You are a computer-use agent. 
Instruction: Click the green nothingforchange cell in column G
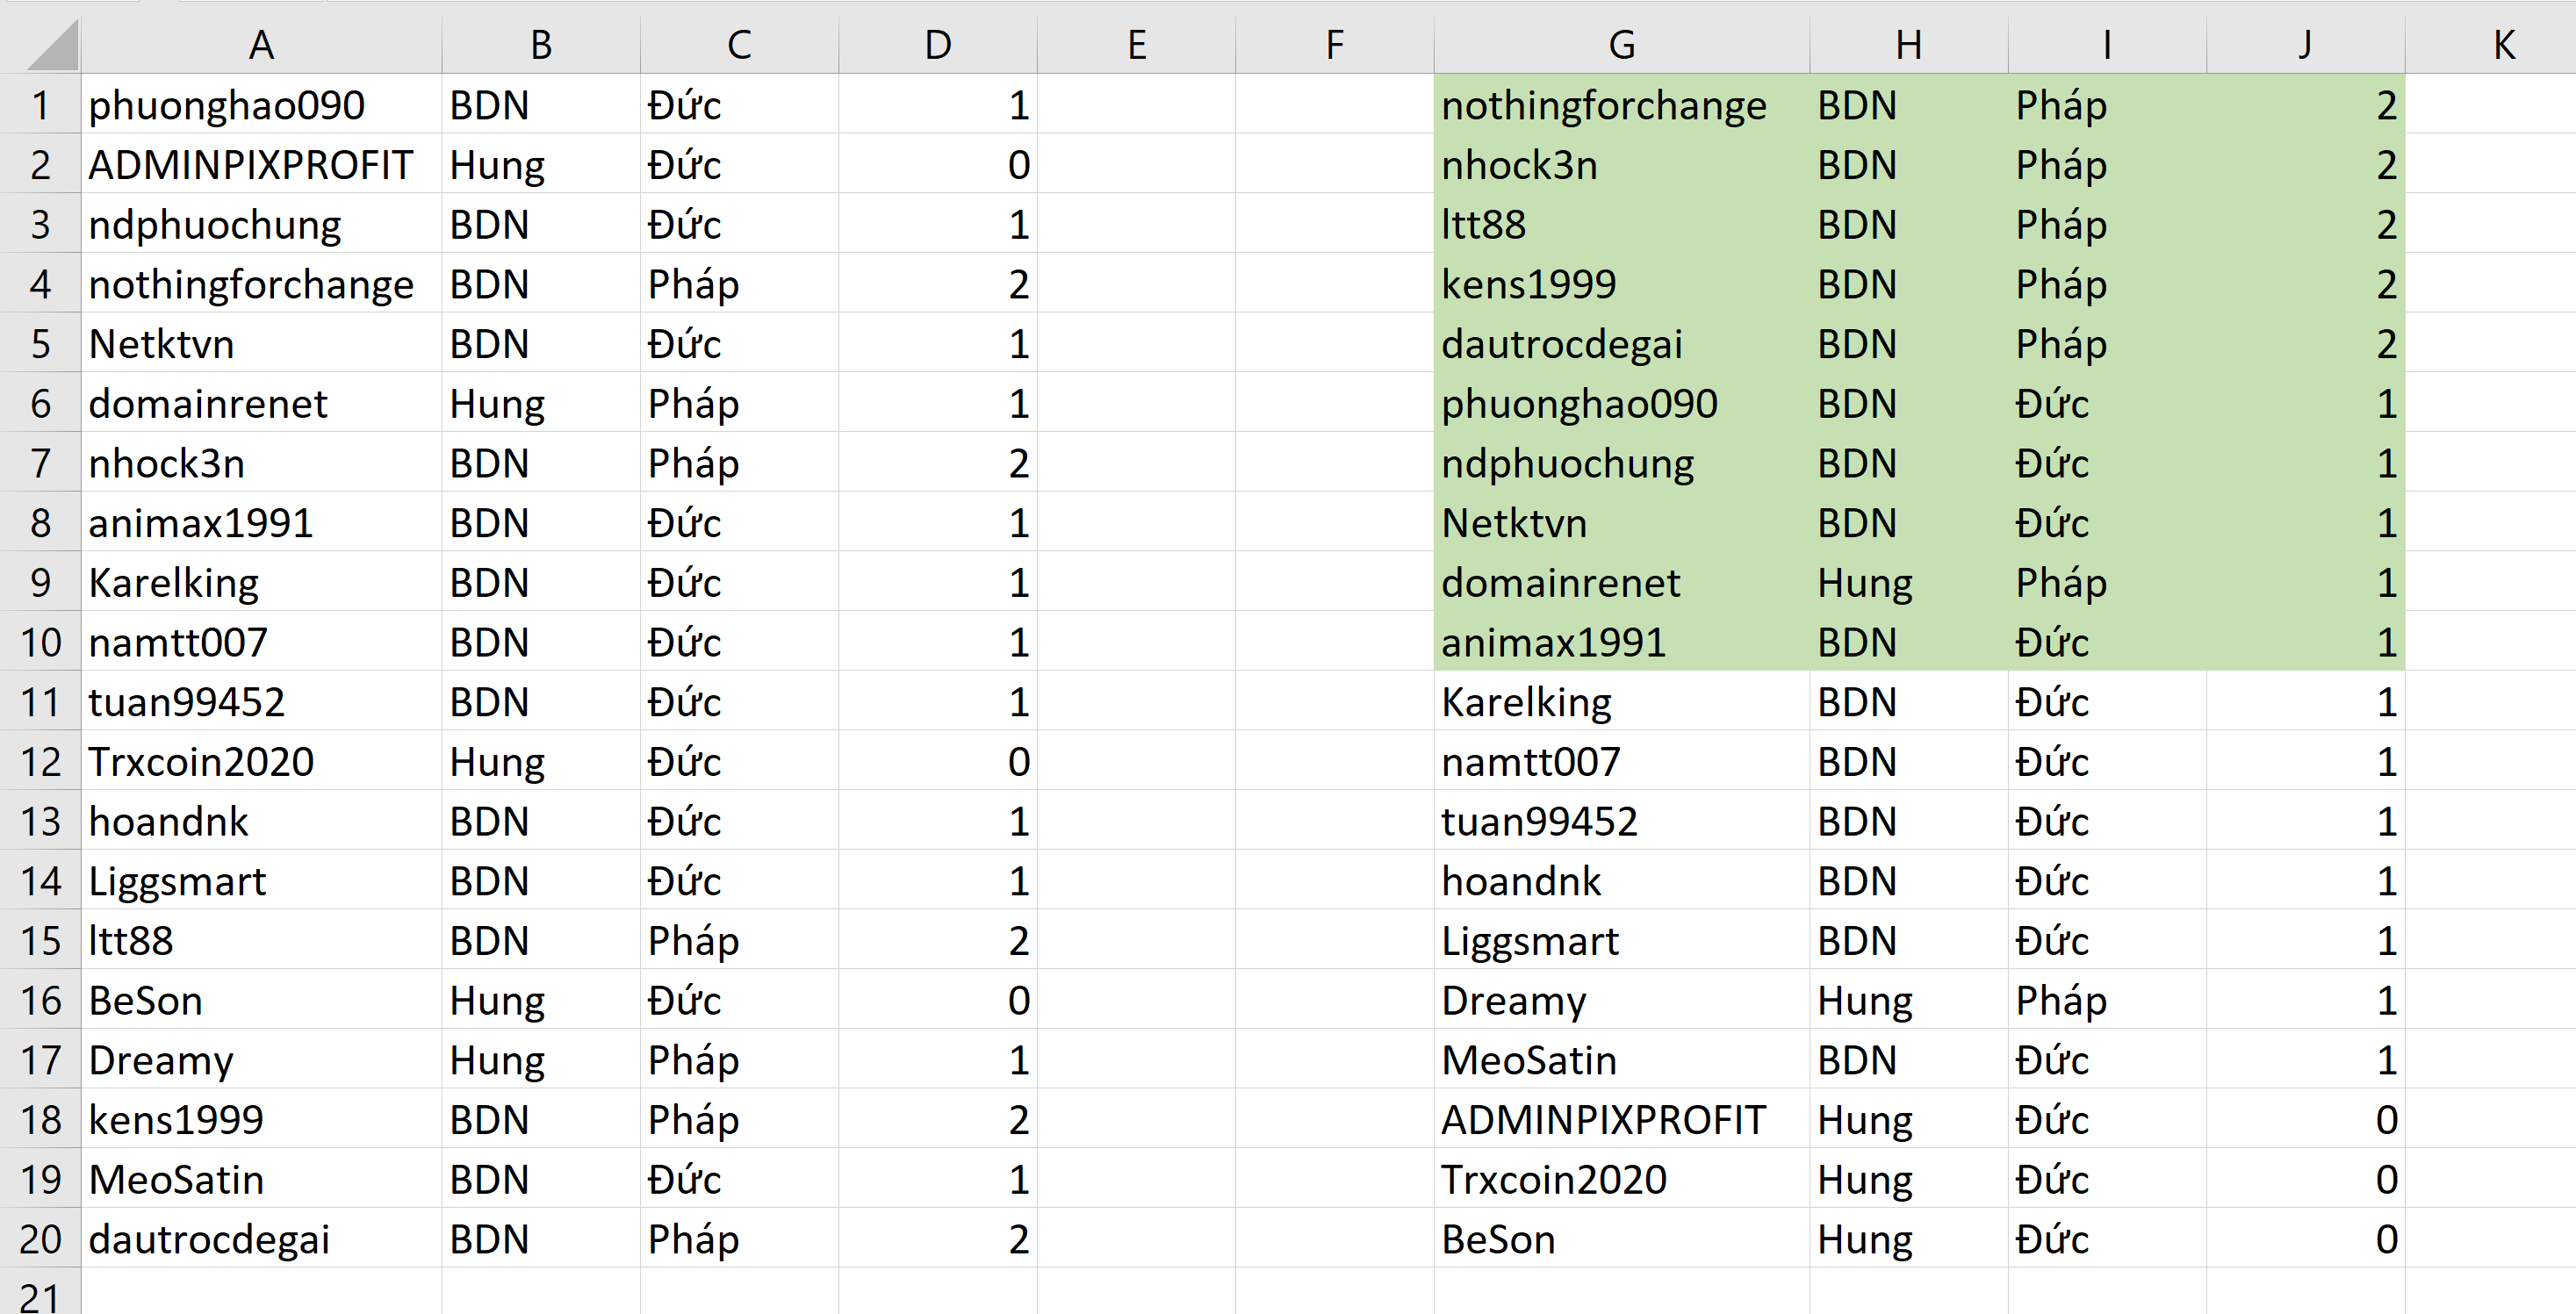tap(1604, 105)
